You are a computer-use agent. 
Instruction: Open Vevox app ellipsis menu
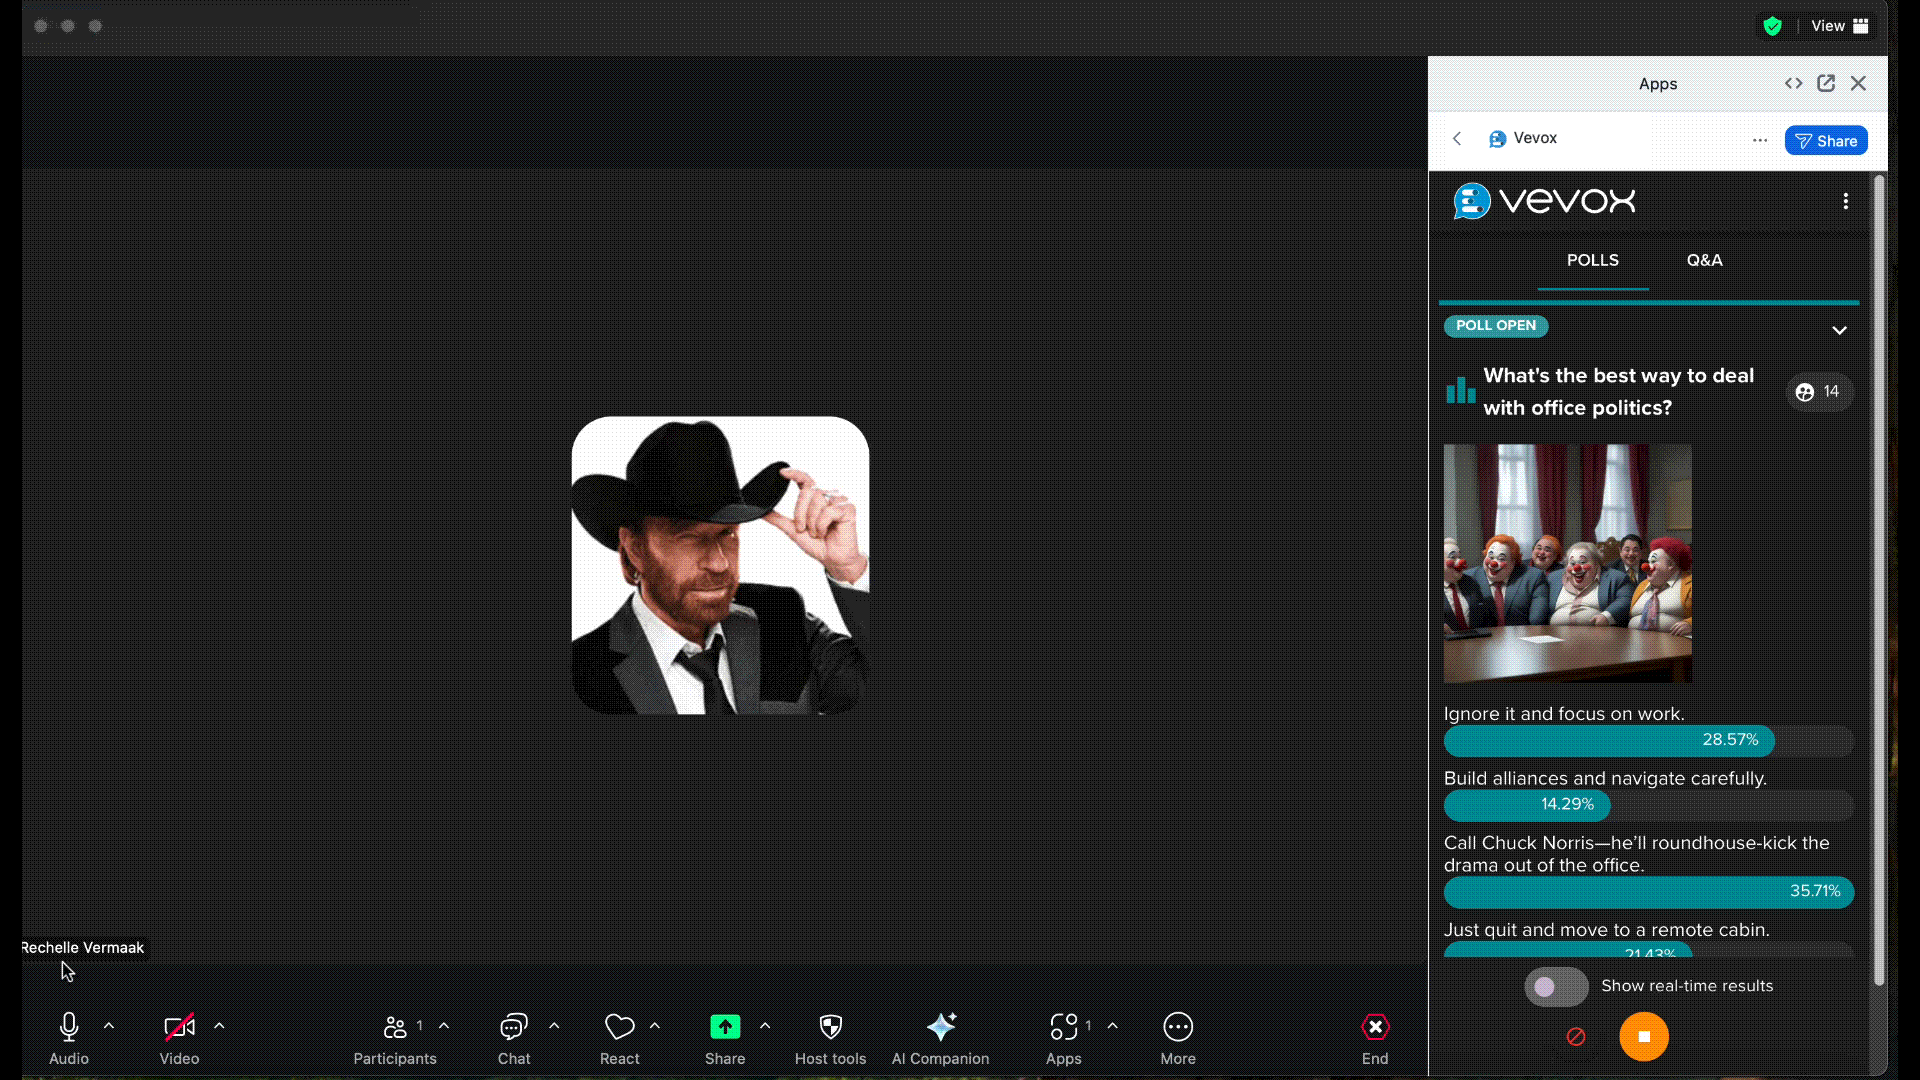click(1760, 140)
